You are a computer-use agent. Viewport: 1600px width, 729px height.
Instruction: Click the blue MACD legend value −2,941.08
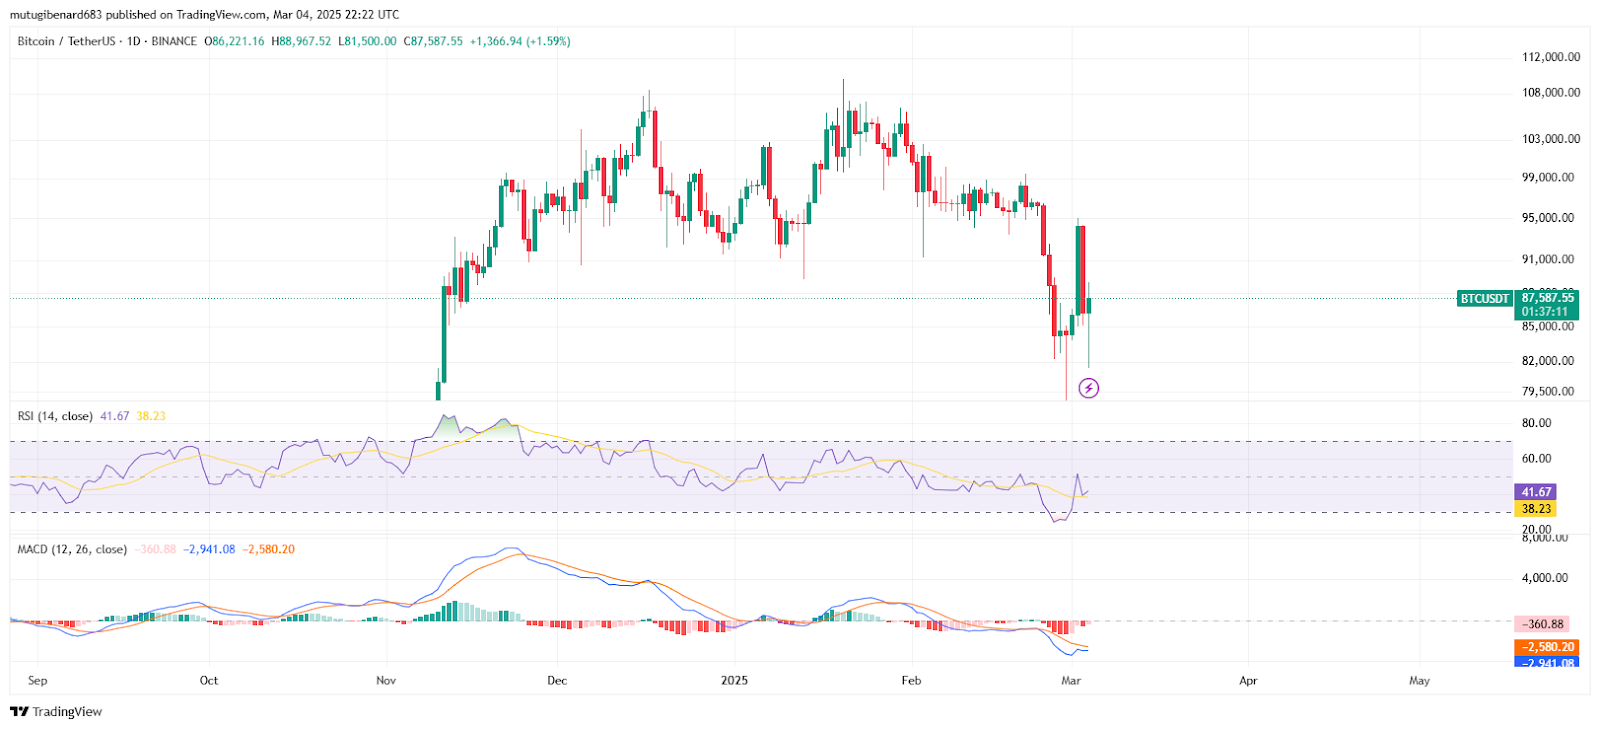(x=209, y=549)
